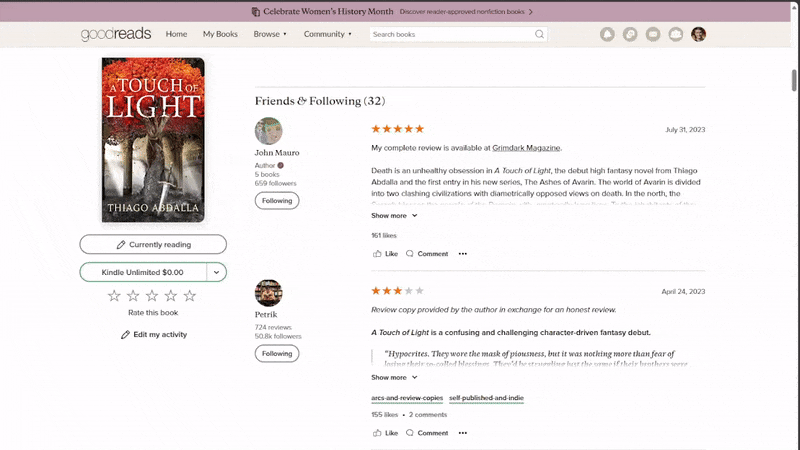This screenshot has height=450, width=800.
Task: View the 155 likes on Petrik's review
Action: (384, 415)
